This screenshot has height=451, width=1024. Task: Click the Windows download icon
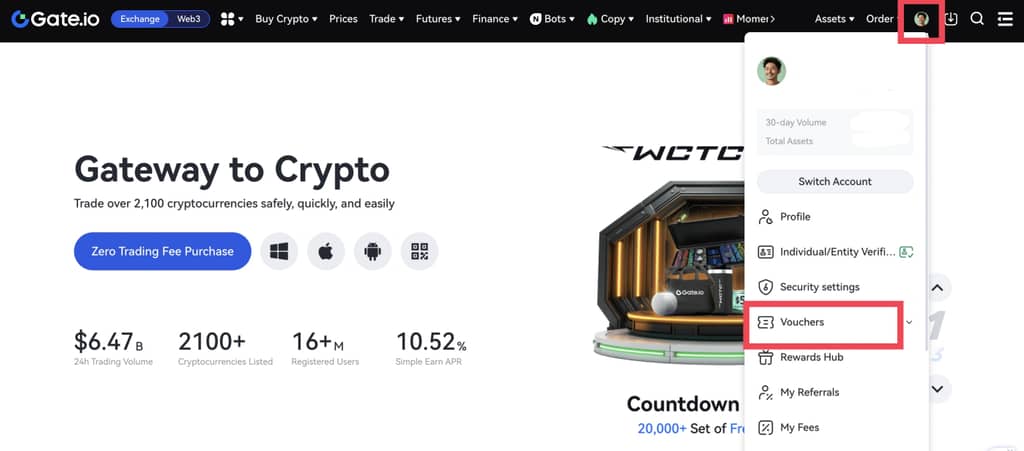[x=279, y=251]
